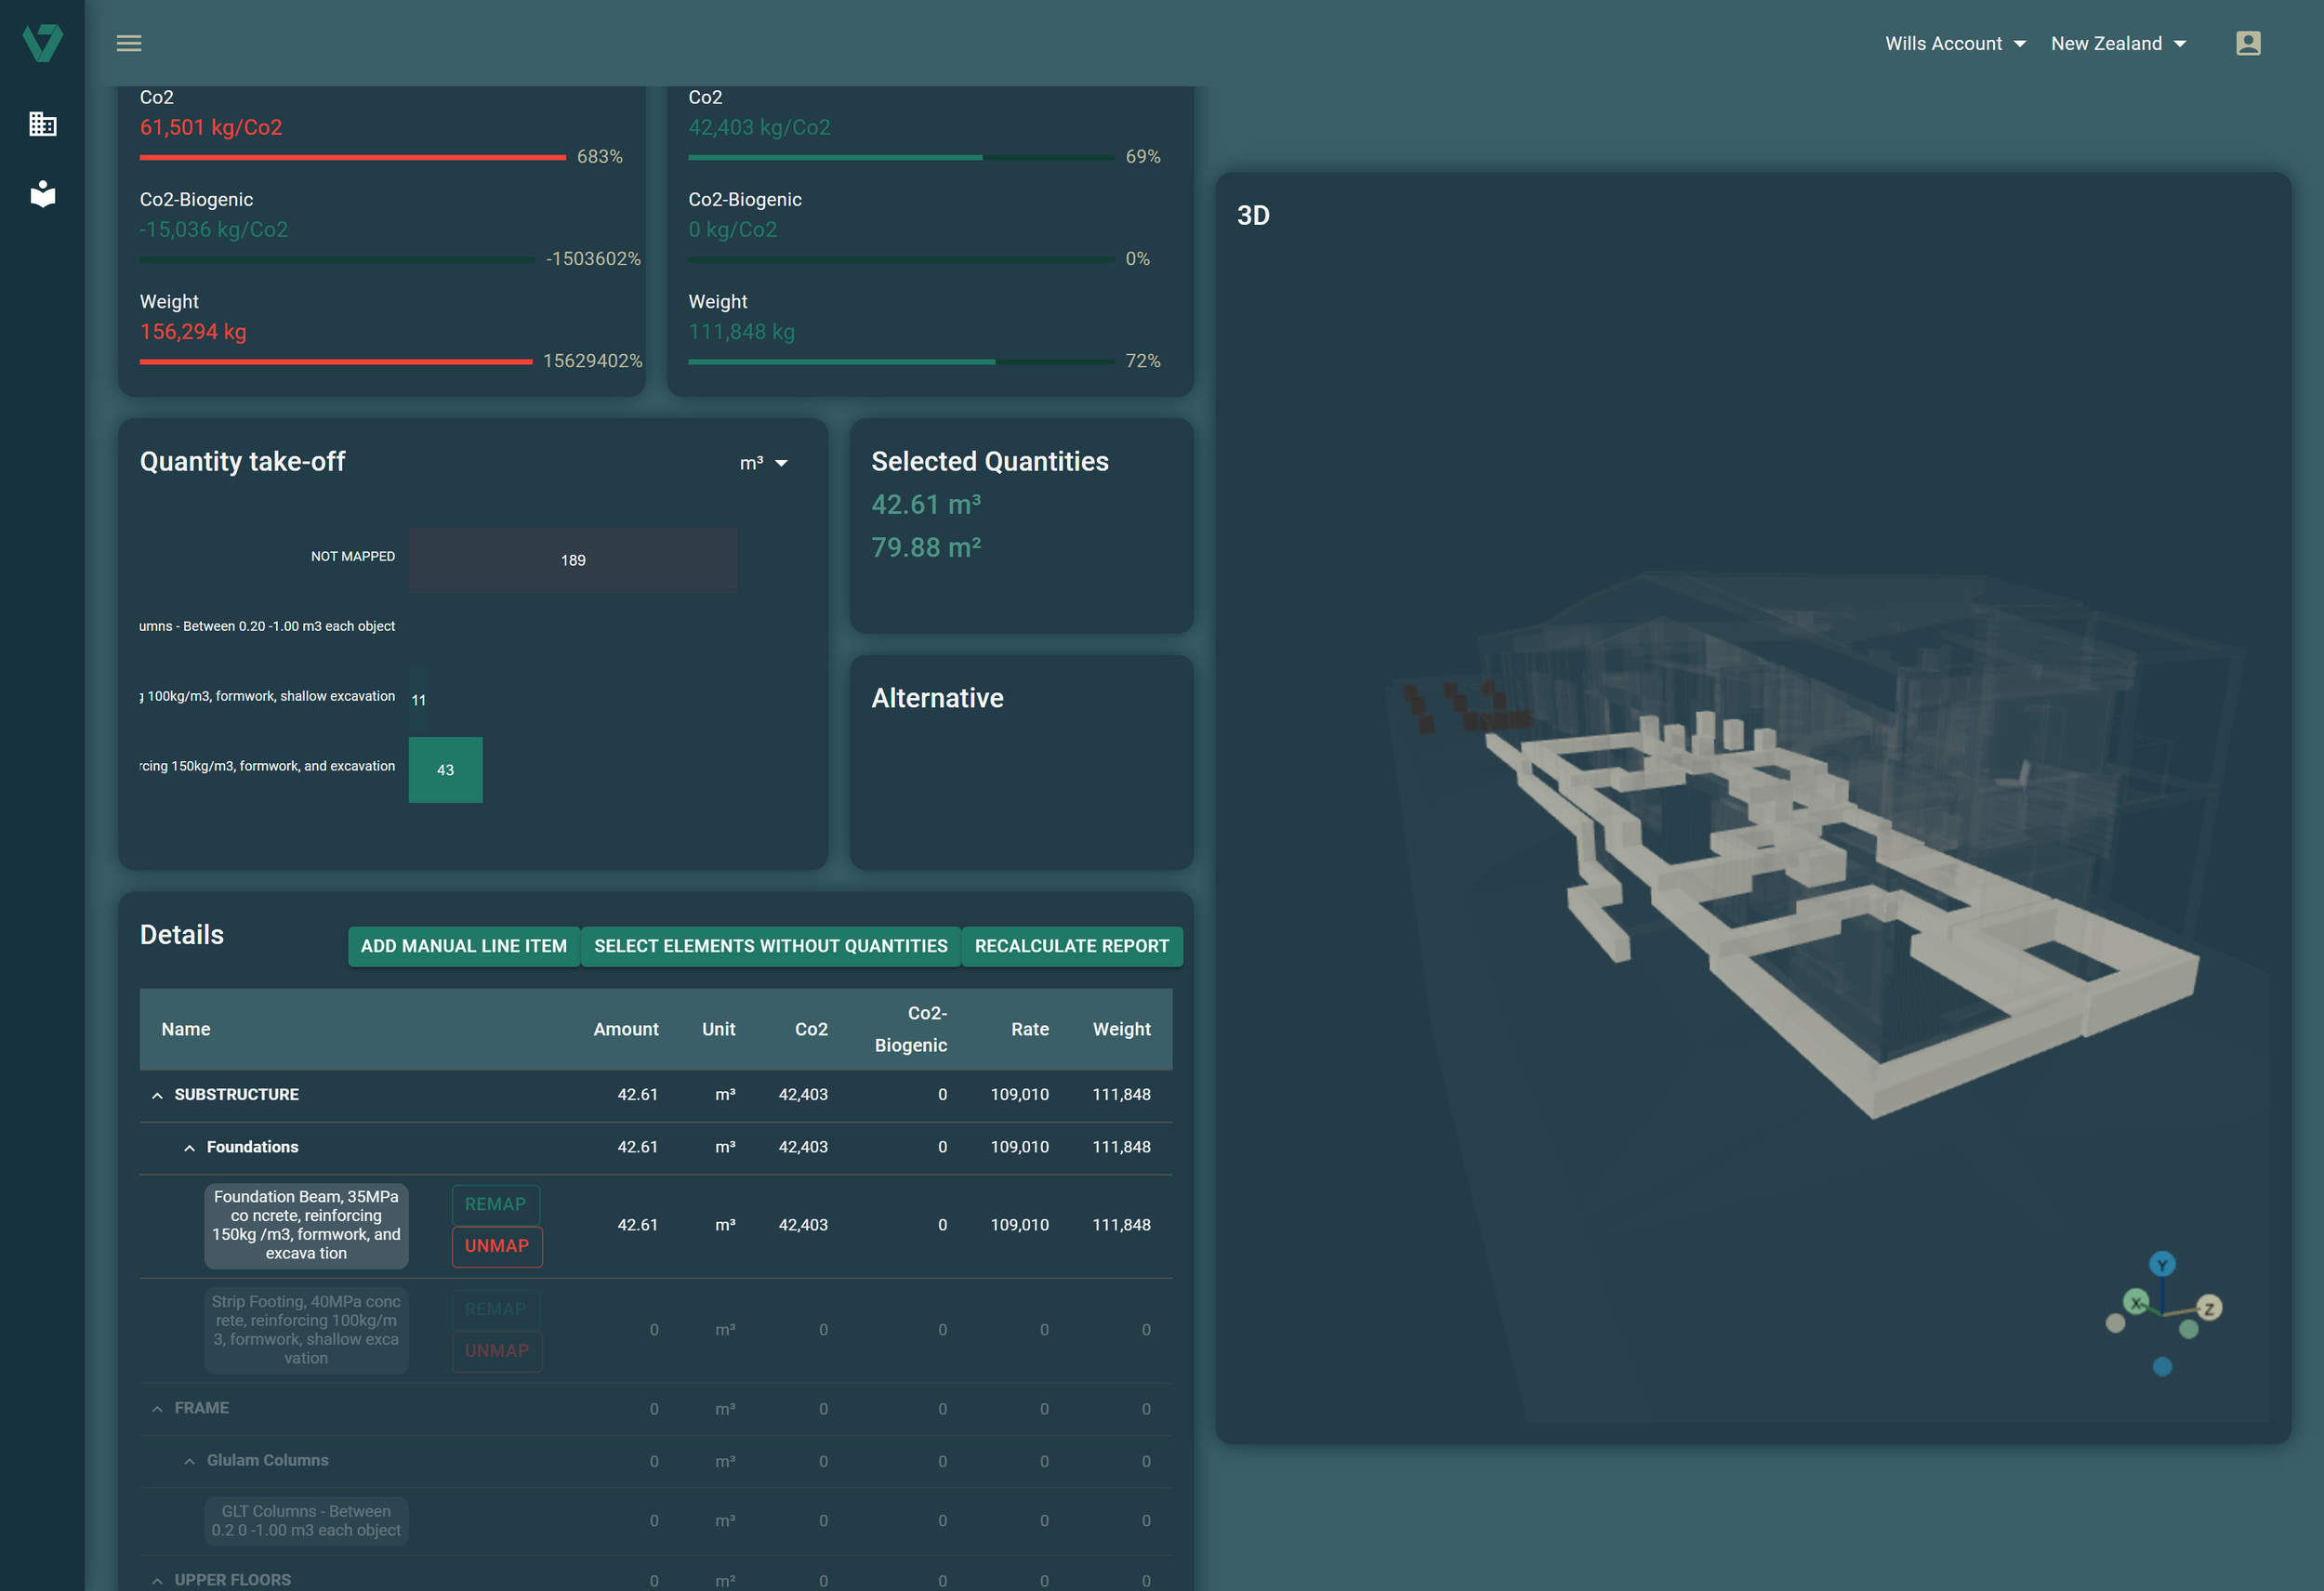Open the Wills Account dropdown
Image resolution: width=2324 pixels, height=1591 pixels.
coord(1955,43)
